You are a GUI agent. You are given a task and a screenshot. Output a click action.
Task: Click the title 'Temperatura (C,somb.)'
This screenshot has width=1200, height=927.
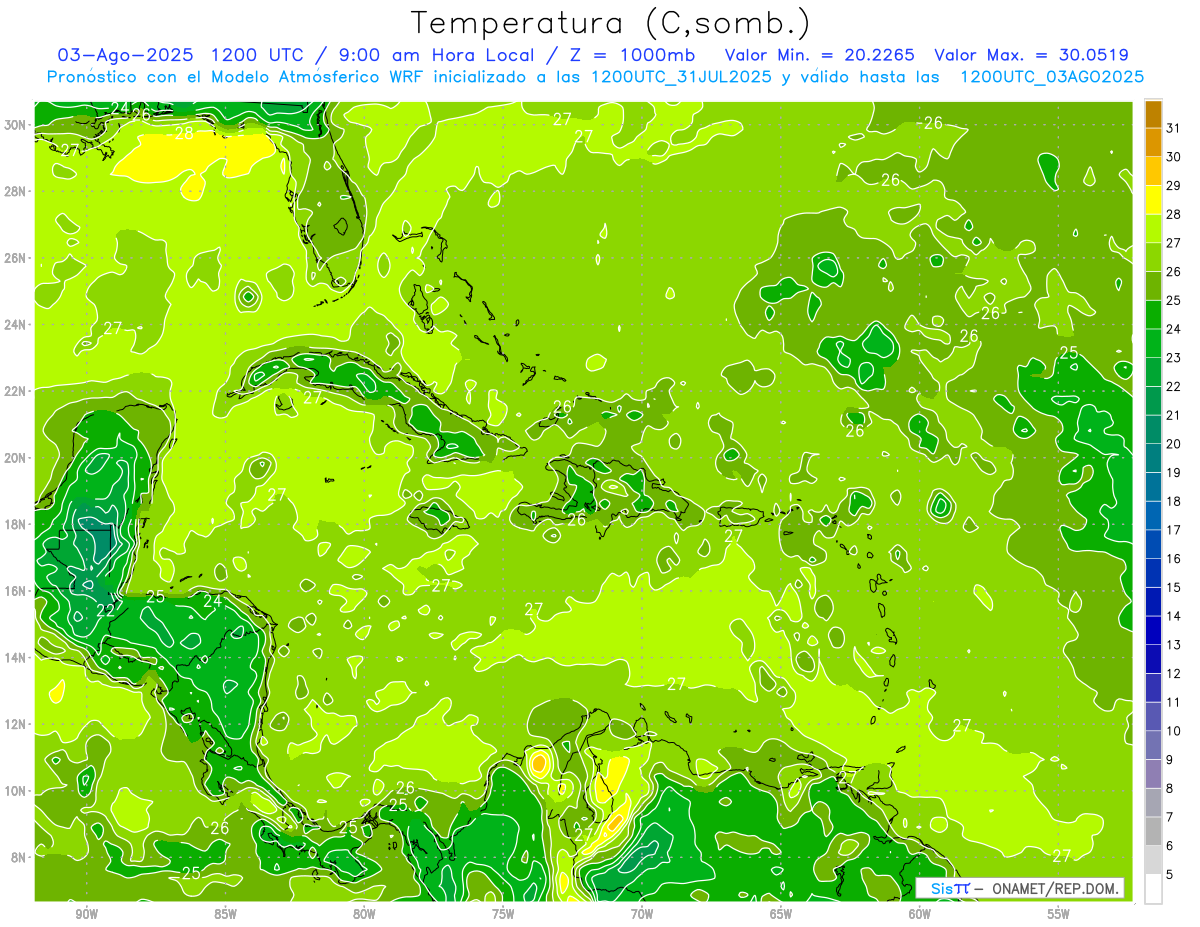pyautogui.click(x=610, y=22)
